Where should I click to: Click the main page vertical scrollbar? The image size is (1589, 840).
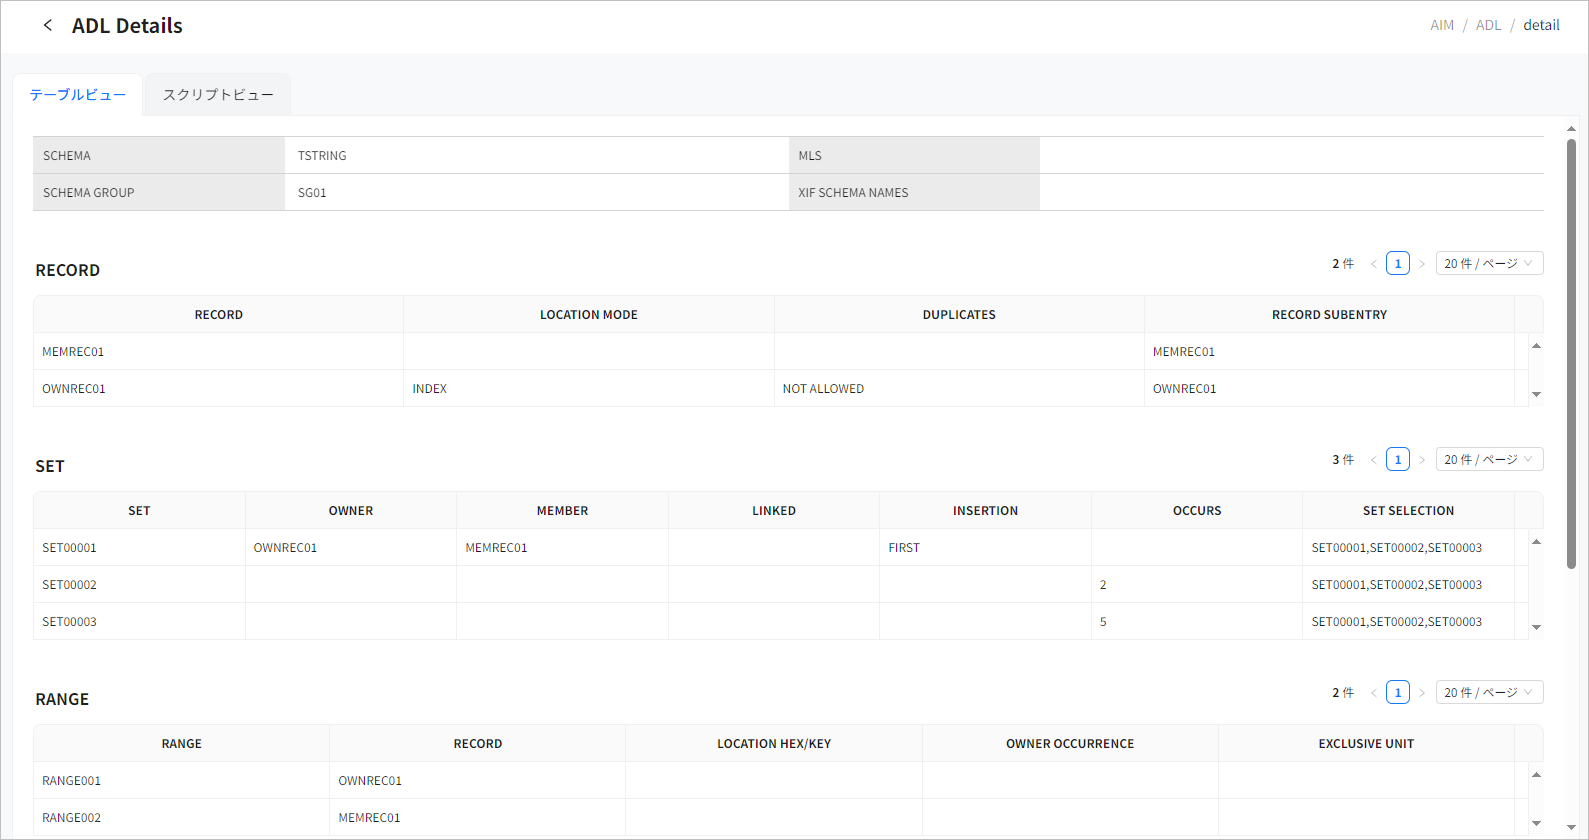tap(1571, 350)
